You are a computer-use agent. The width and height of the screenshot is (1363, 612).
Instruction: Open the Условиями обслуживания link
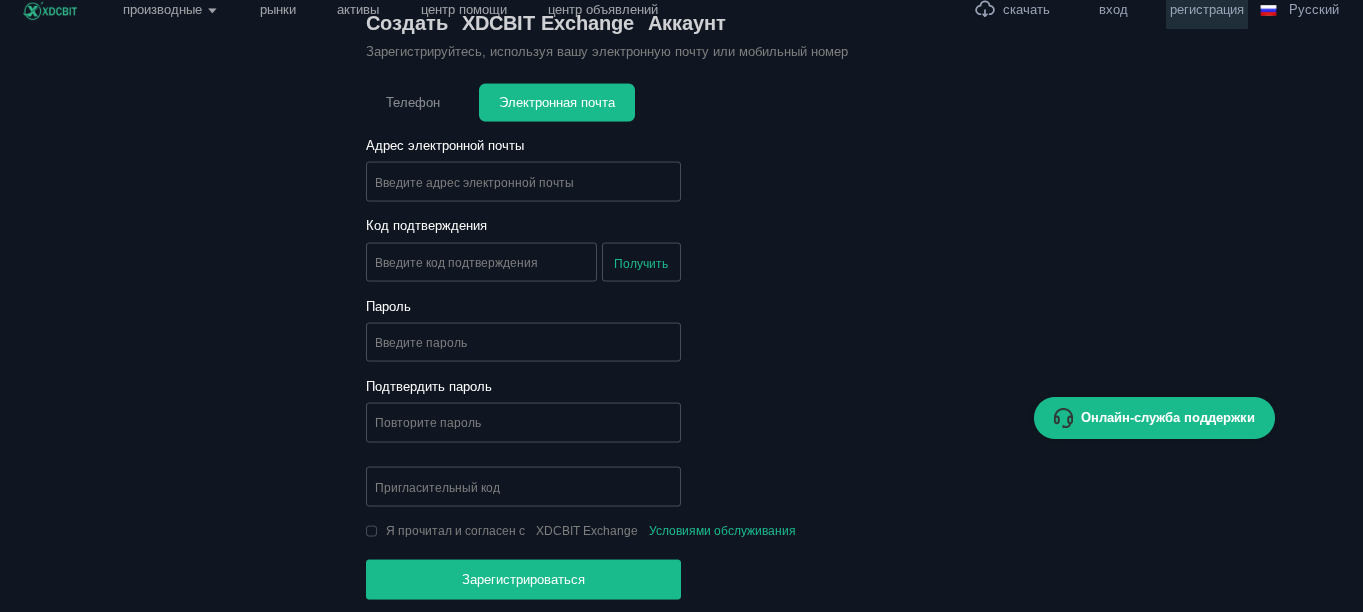tap(722, 531)
